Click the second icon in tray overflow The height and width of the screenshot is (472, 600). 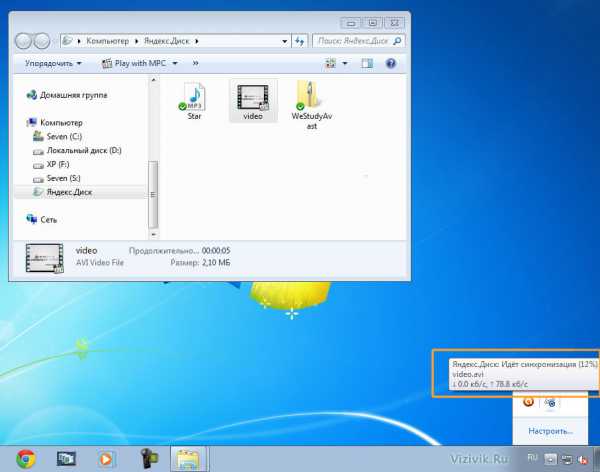point(550,403)
